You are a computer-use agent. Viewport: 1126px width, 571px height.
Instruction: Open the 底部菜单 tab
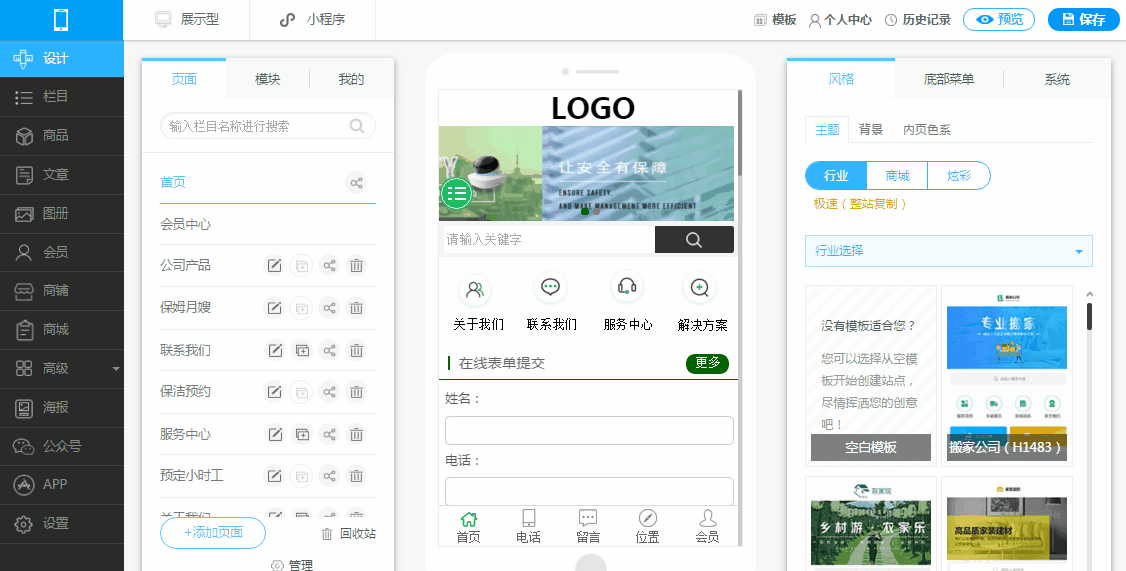click(948, 79)
